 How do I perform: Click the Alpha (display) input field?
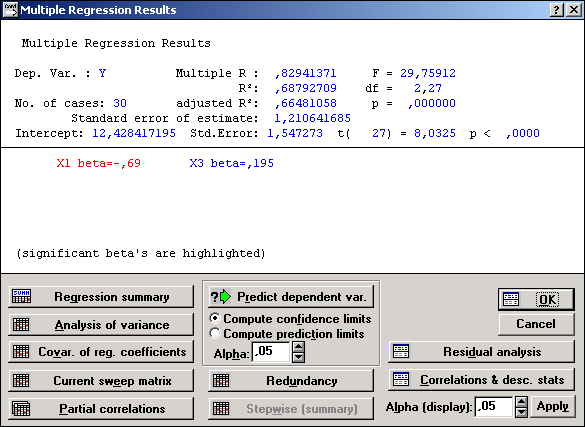494,406
